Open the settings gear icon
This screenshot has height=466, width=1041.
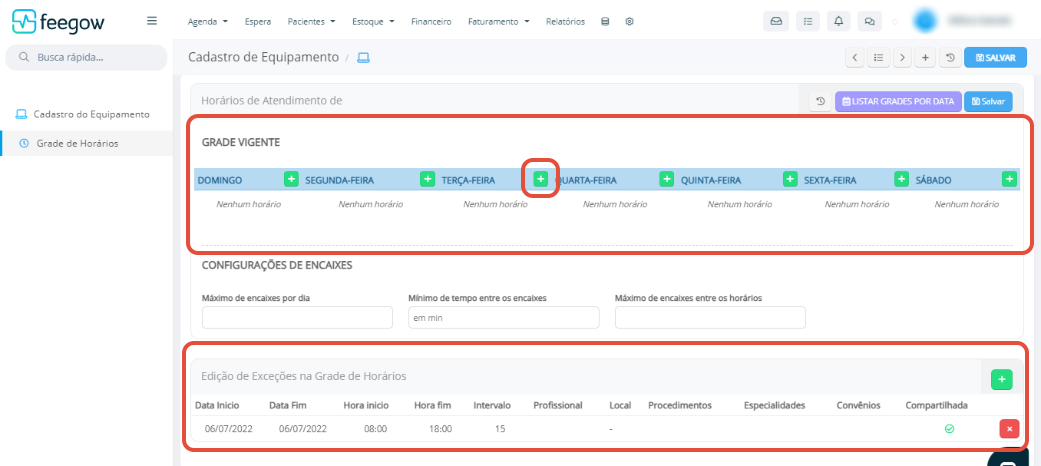pos(629,21)
